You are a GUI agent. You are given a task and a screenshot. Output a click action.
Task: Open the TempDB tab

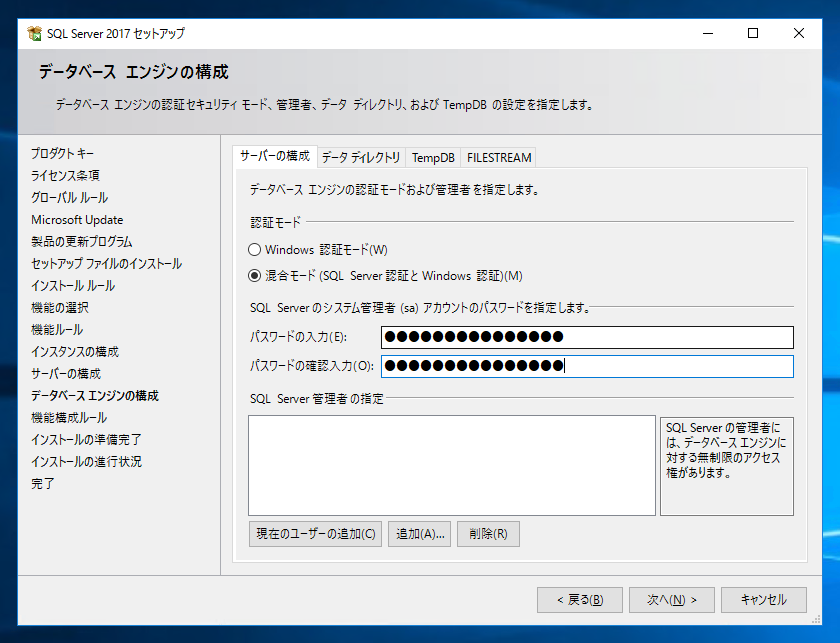click(x=433, y=158)
